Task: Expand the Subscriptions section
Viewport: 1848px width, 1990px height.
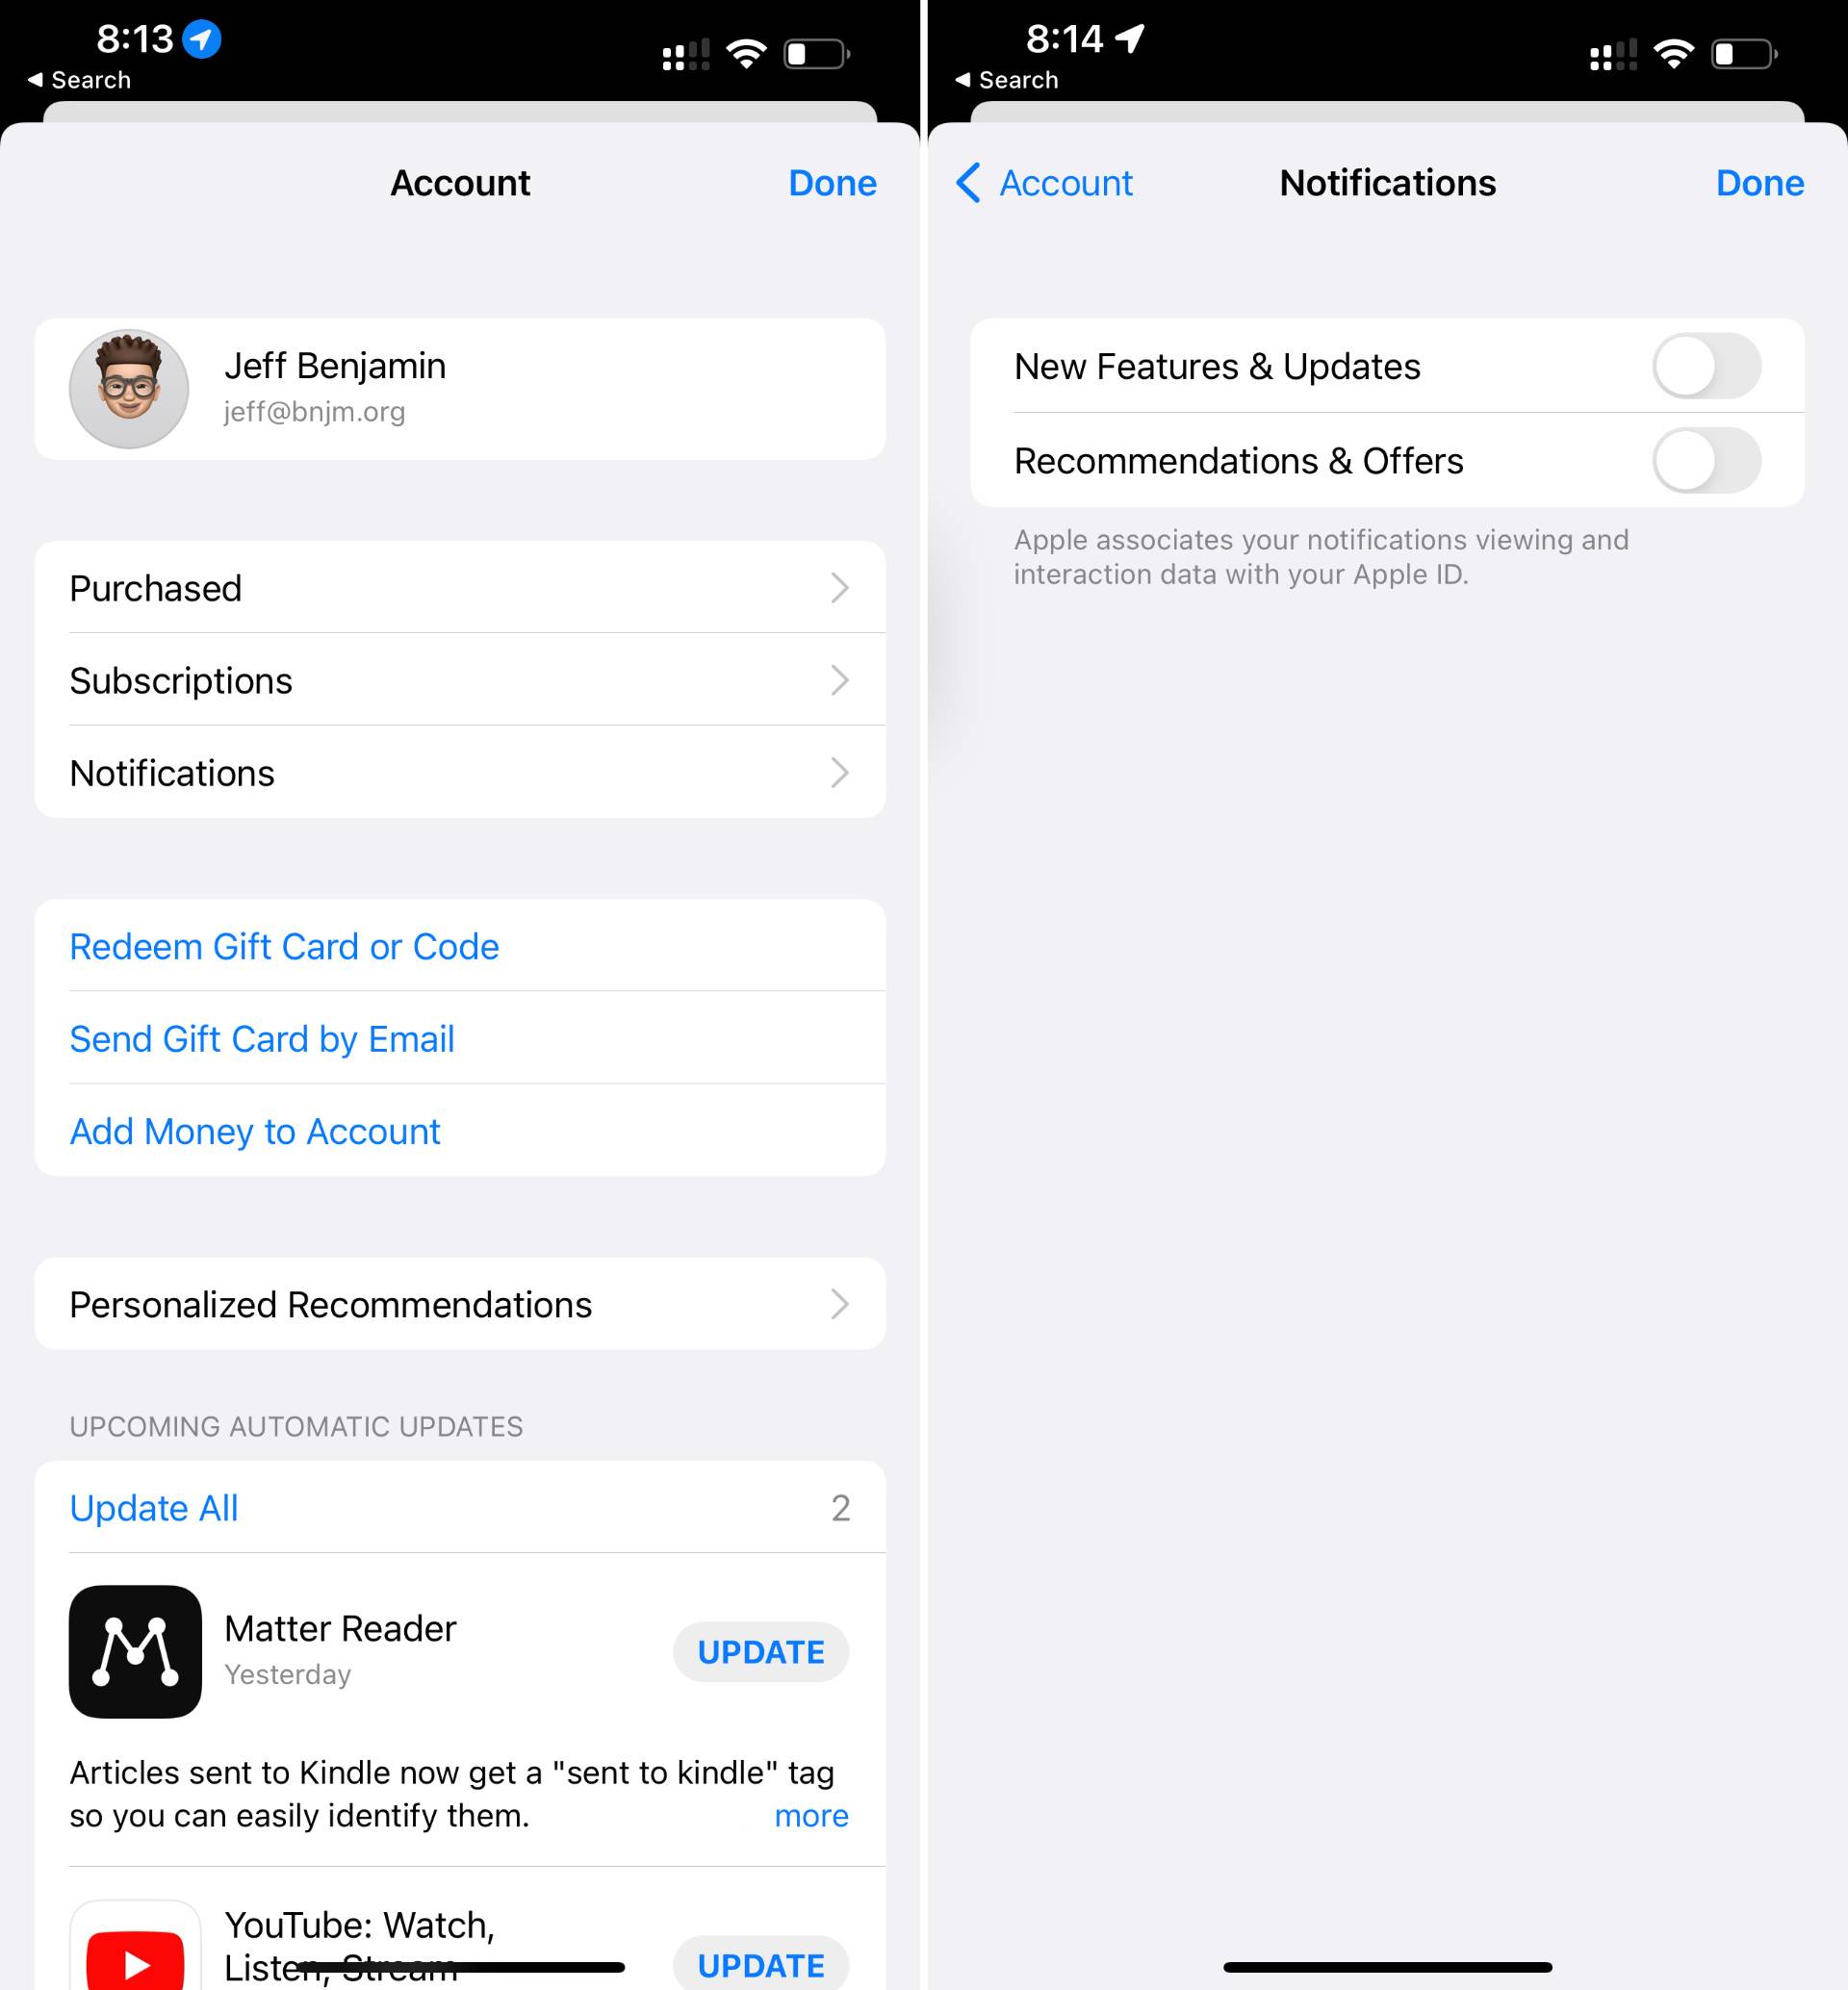Action: coord(460,679)
